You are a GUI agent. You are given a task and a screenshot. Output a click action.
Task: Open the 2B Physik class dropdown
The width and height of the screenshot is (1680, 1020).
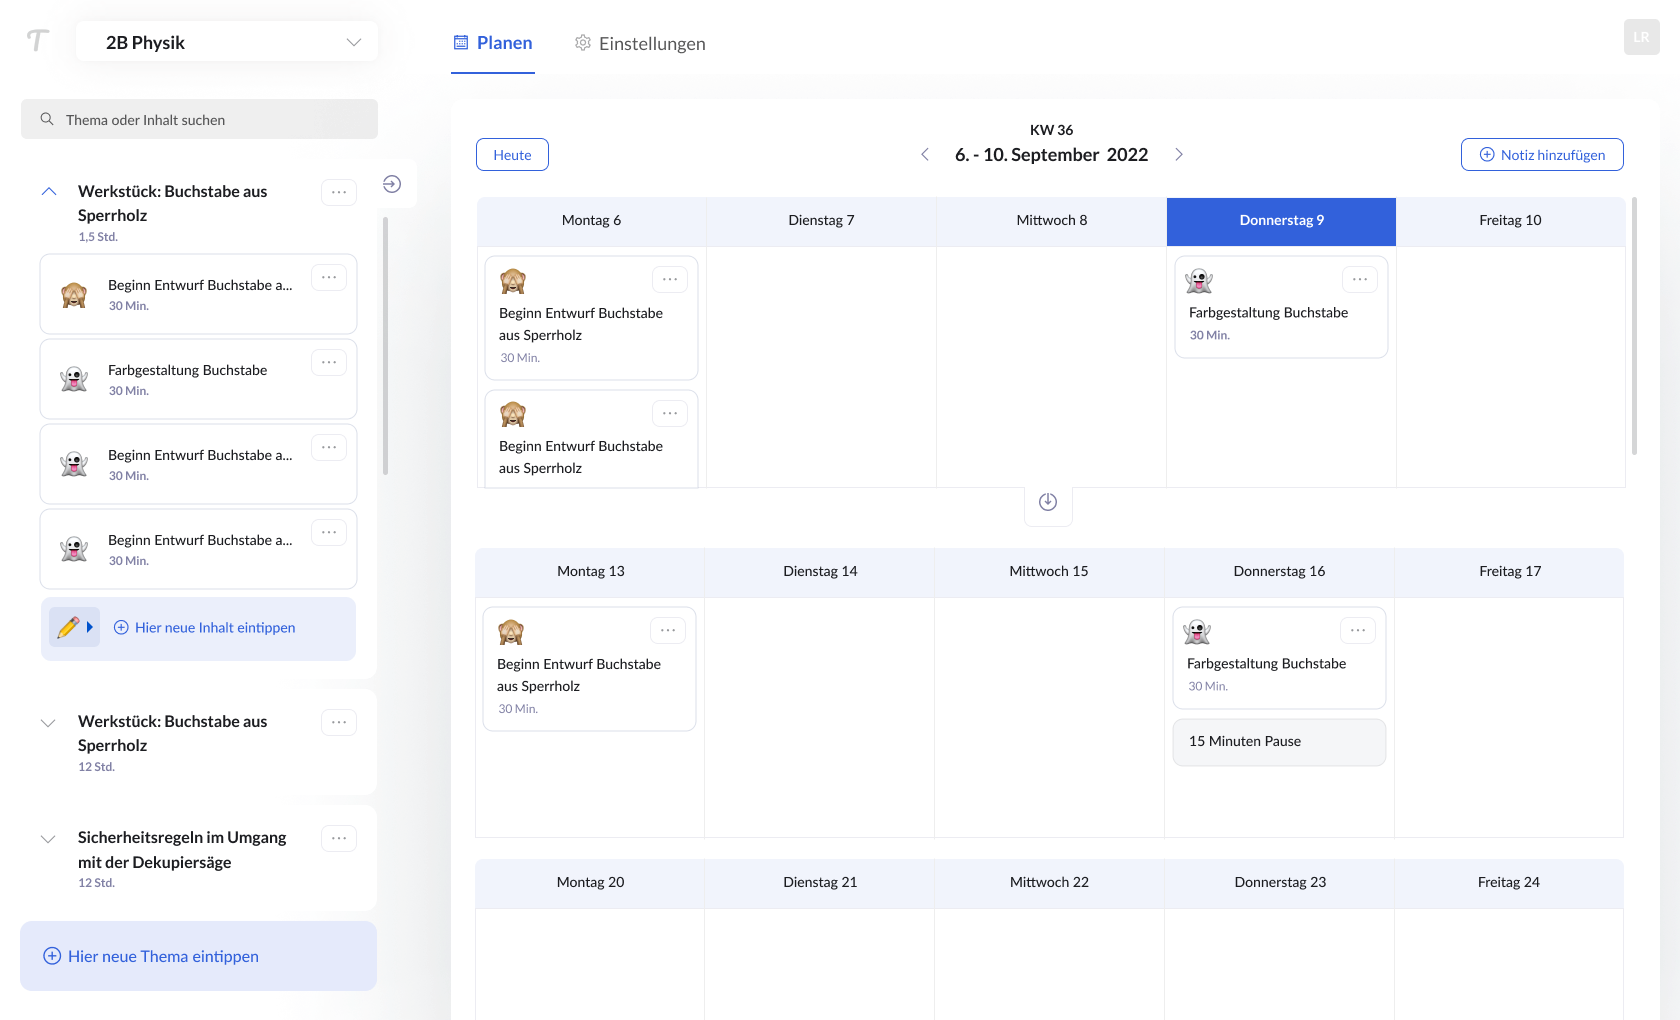point(227,42)
